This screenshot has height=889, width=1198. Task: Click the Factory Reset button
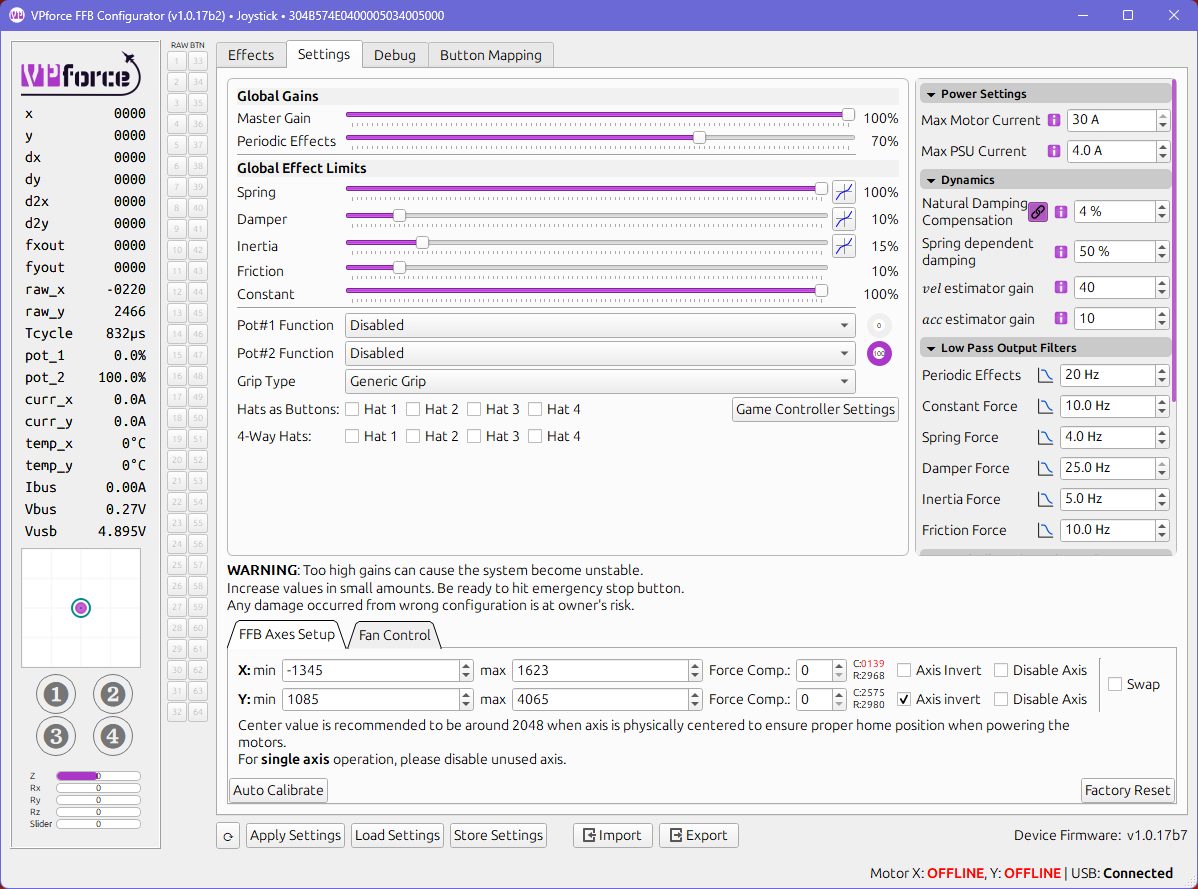(x=1127, y=790)
